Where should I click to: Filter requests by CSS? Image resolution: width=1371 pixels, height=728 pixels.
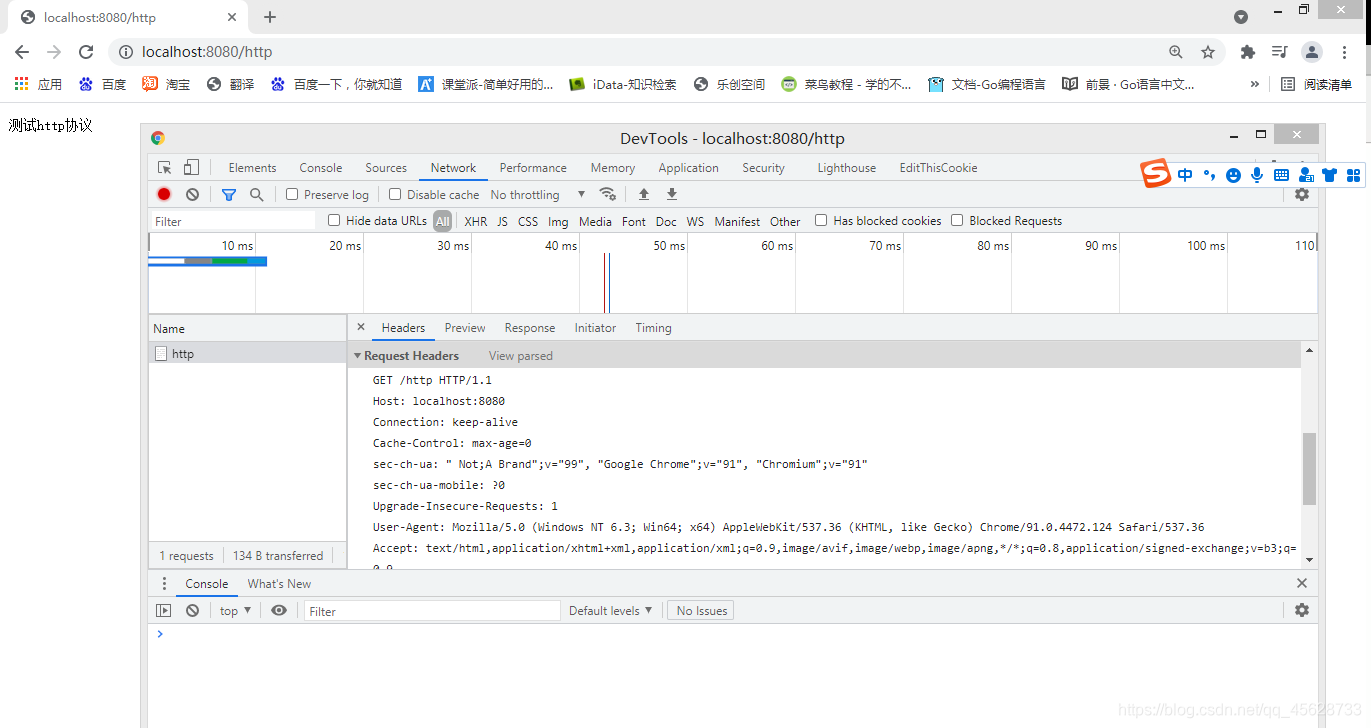pyautogui.click(x=528, y=221)
